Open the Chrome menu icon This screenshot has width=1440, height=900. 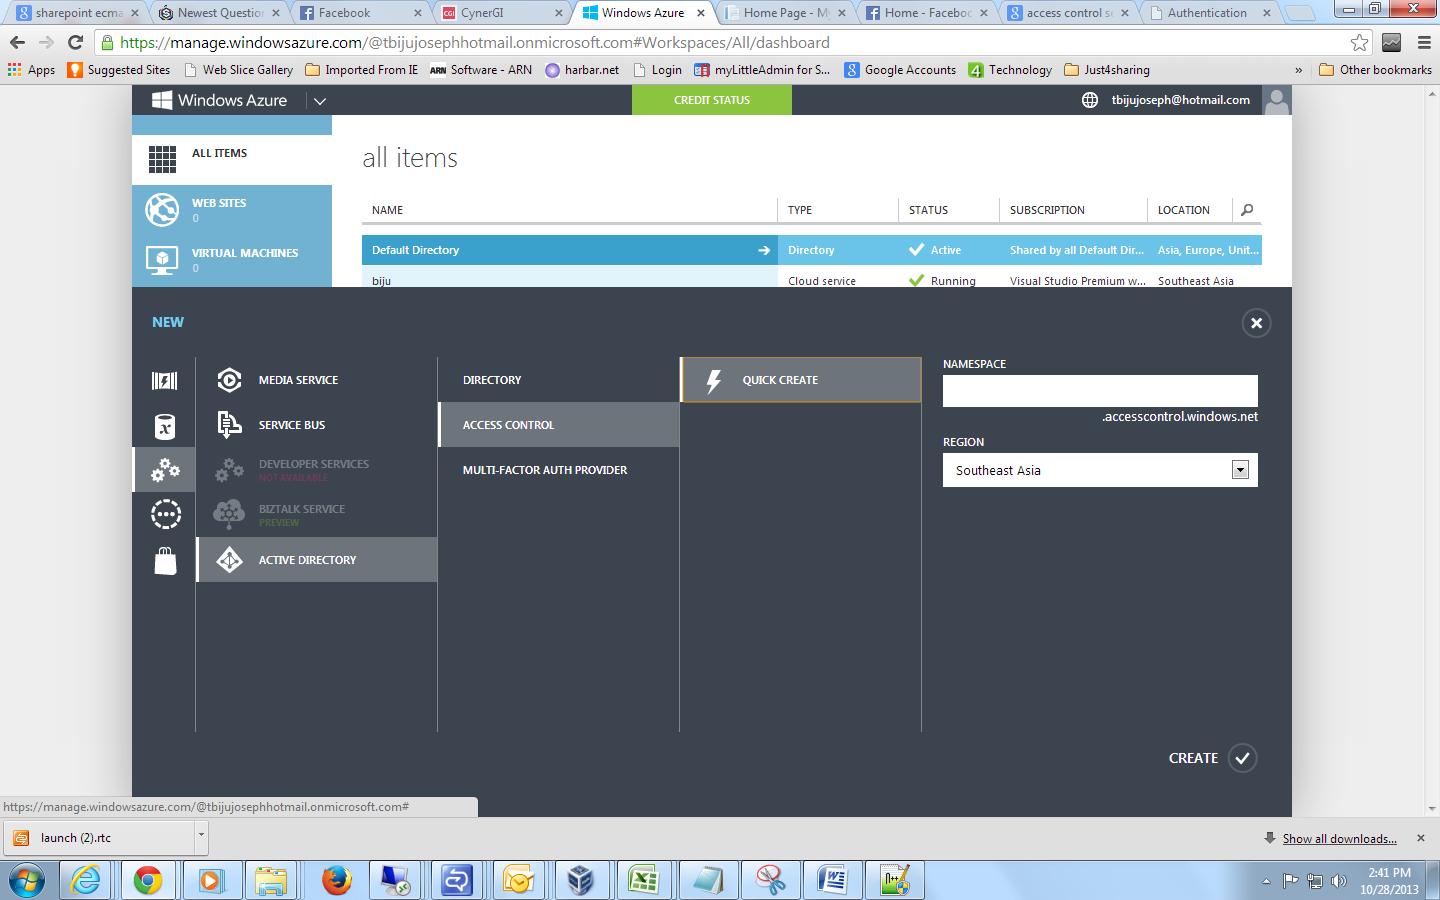(x=1424, y=43)
